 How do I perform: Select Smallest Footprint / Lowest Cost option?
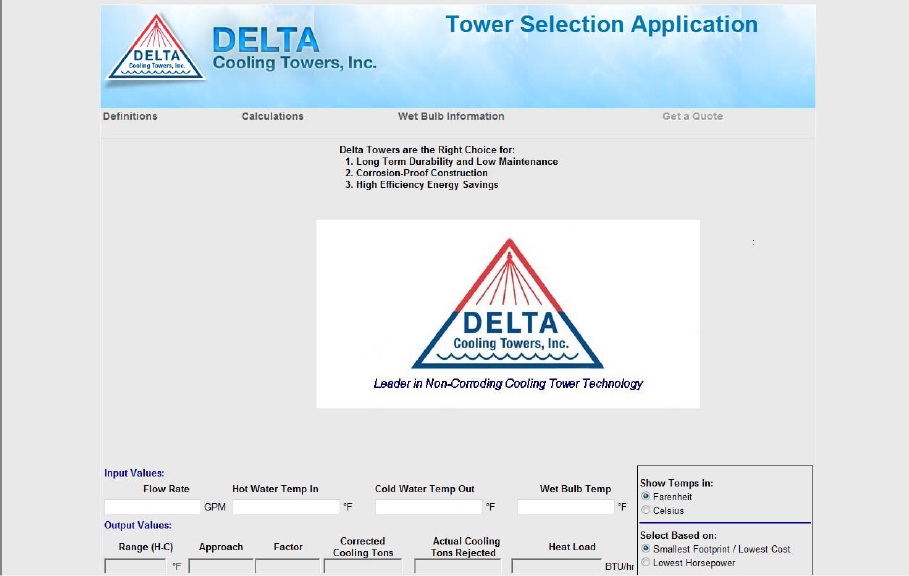646,548
